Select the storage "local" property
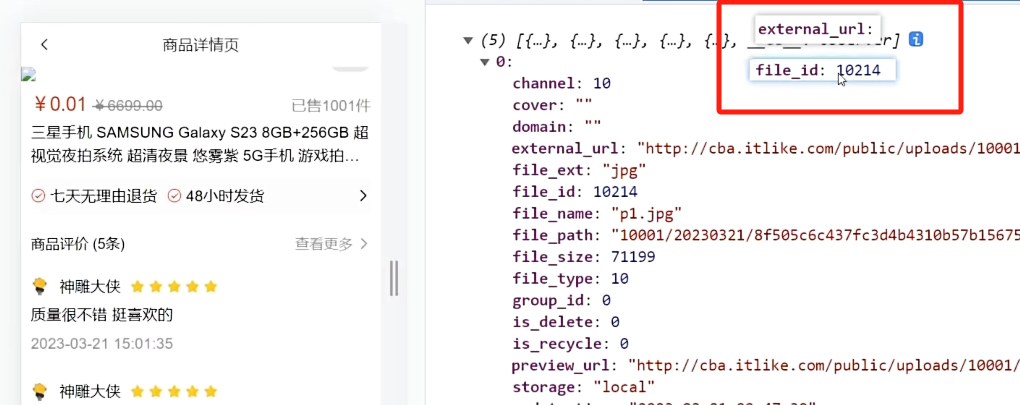Screen dimensions: 1020x405 tap(584, 387)
